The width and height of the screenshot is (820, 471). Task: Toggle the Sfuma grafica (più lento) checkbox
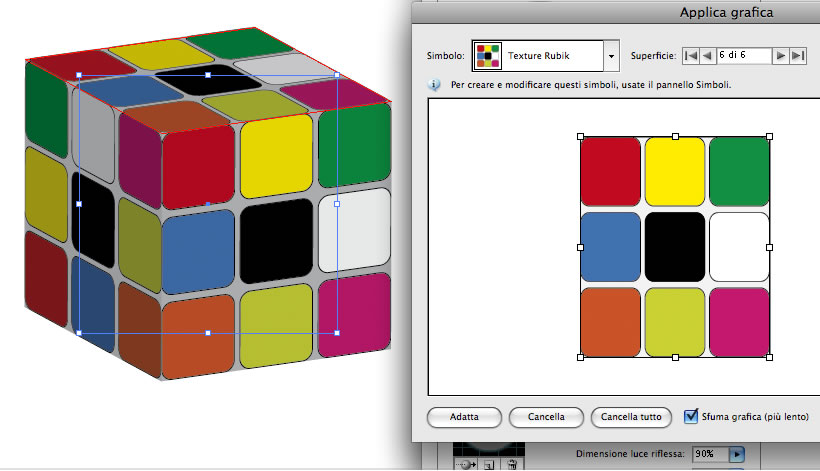pyautogui.click(x=690, y=416)
